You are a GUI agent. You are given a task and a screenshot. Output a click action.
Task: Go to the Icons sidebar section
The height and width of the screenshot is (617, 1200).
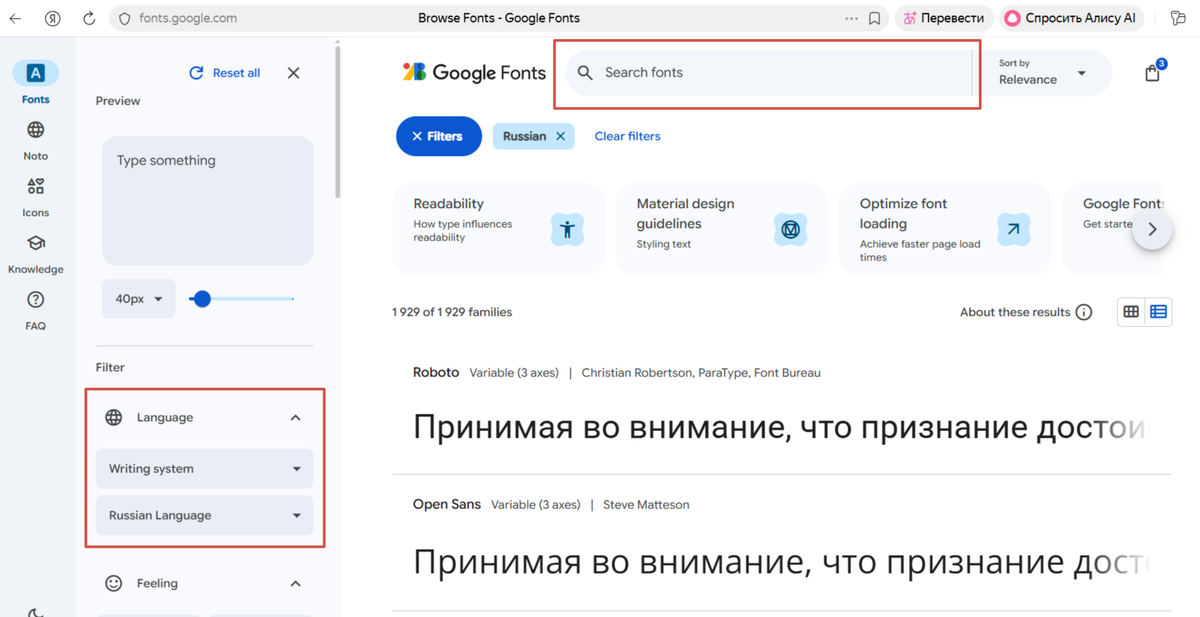click(x=35, y=197)
